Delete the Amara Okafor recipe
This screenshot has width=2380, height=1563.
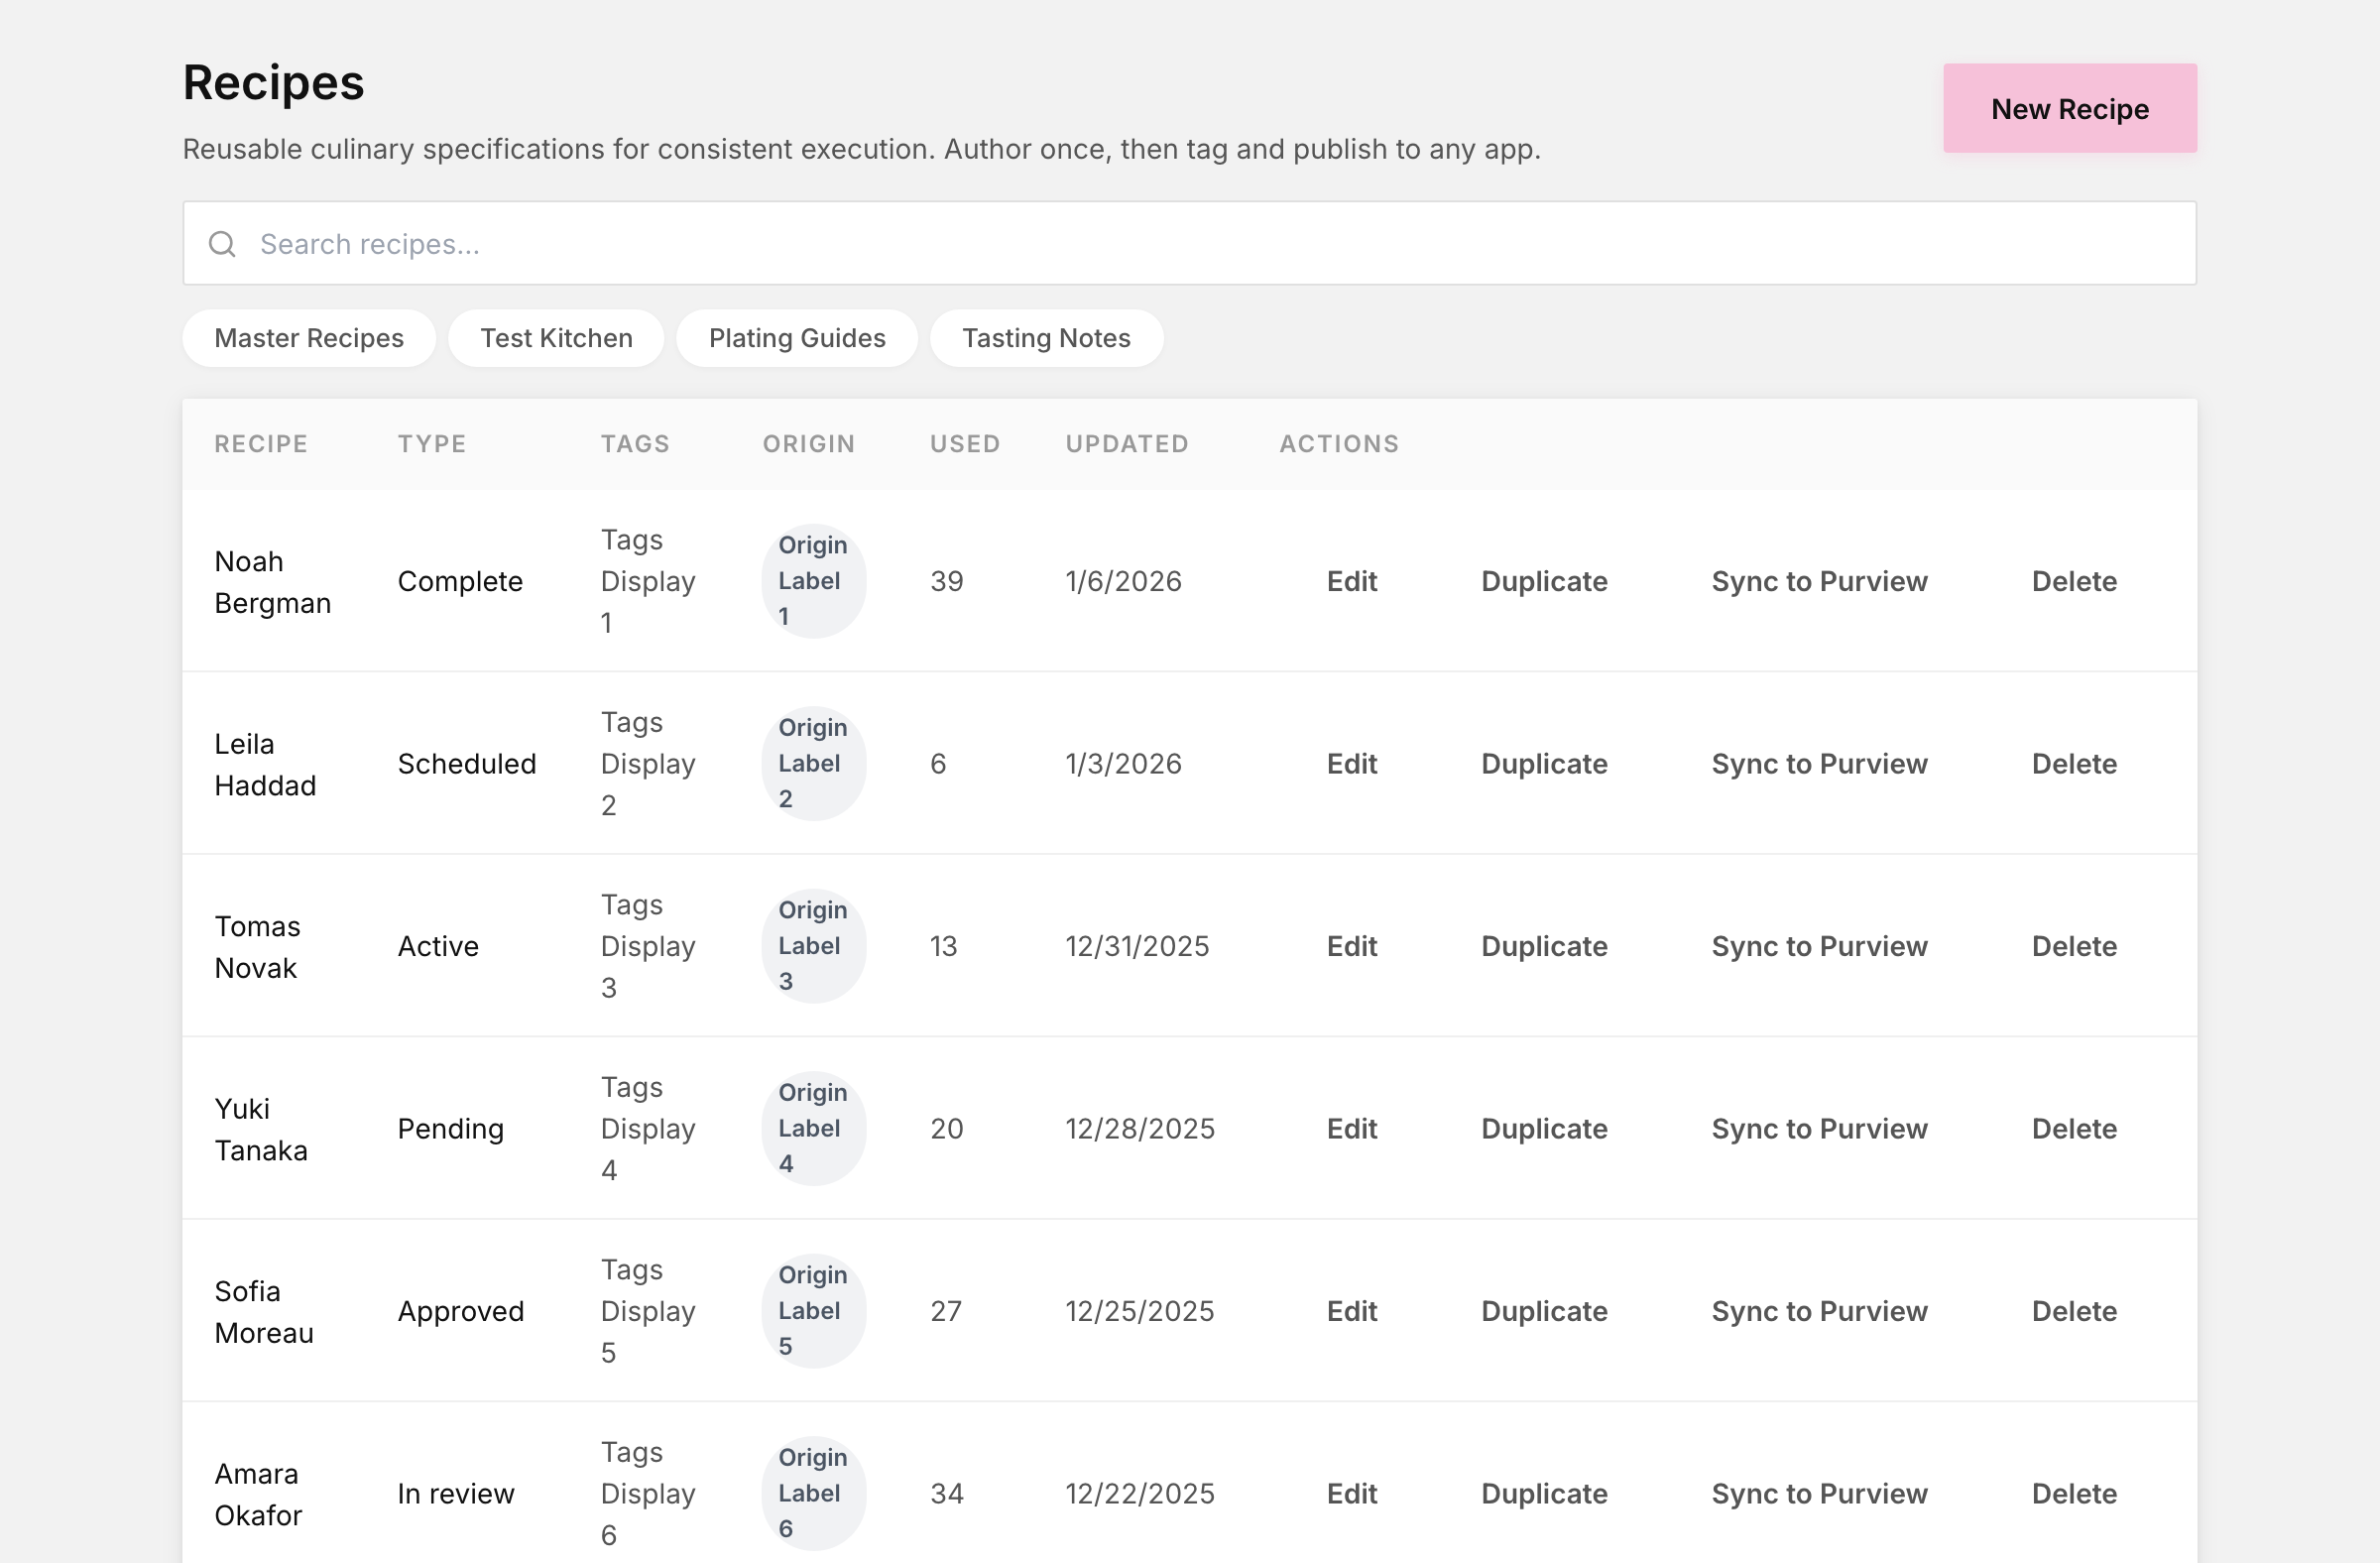[x=2074, y=1494]
